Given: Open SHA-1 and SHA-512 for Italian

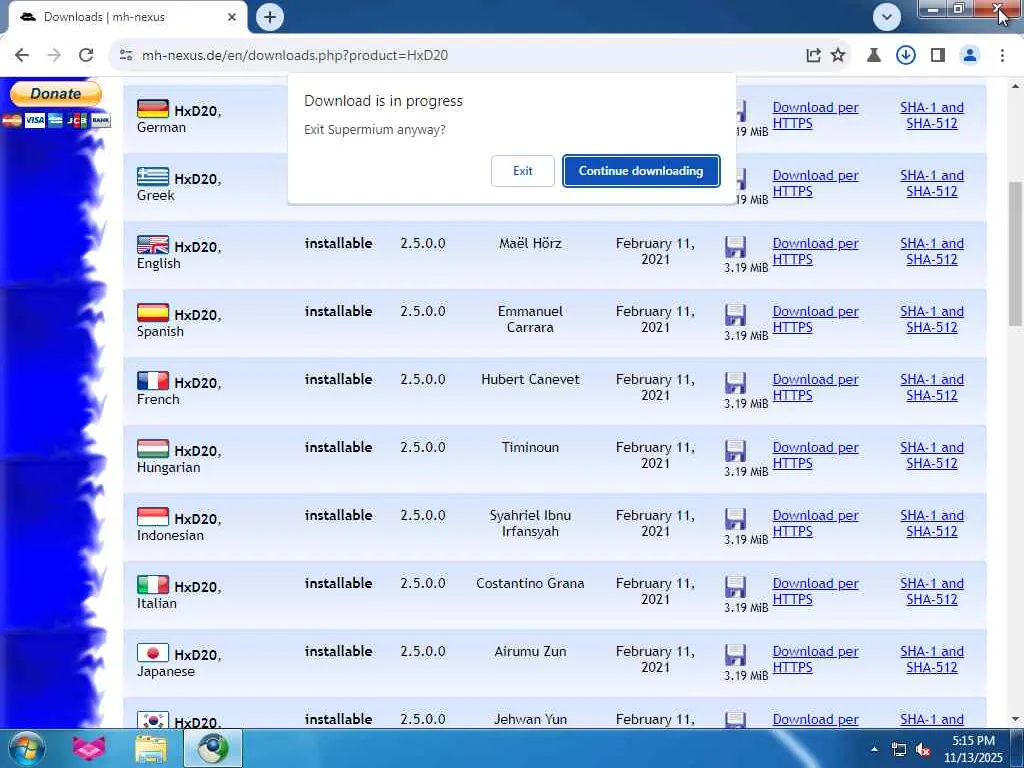Looking at the screenshot, I should (932, 591).
